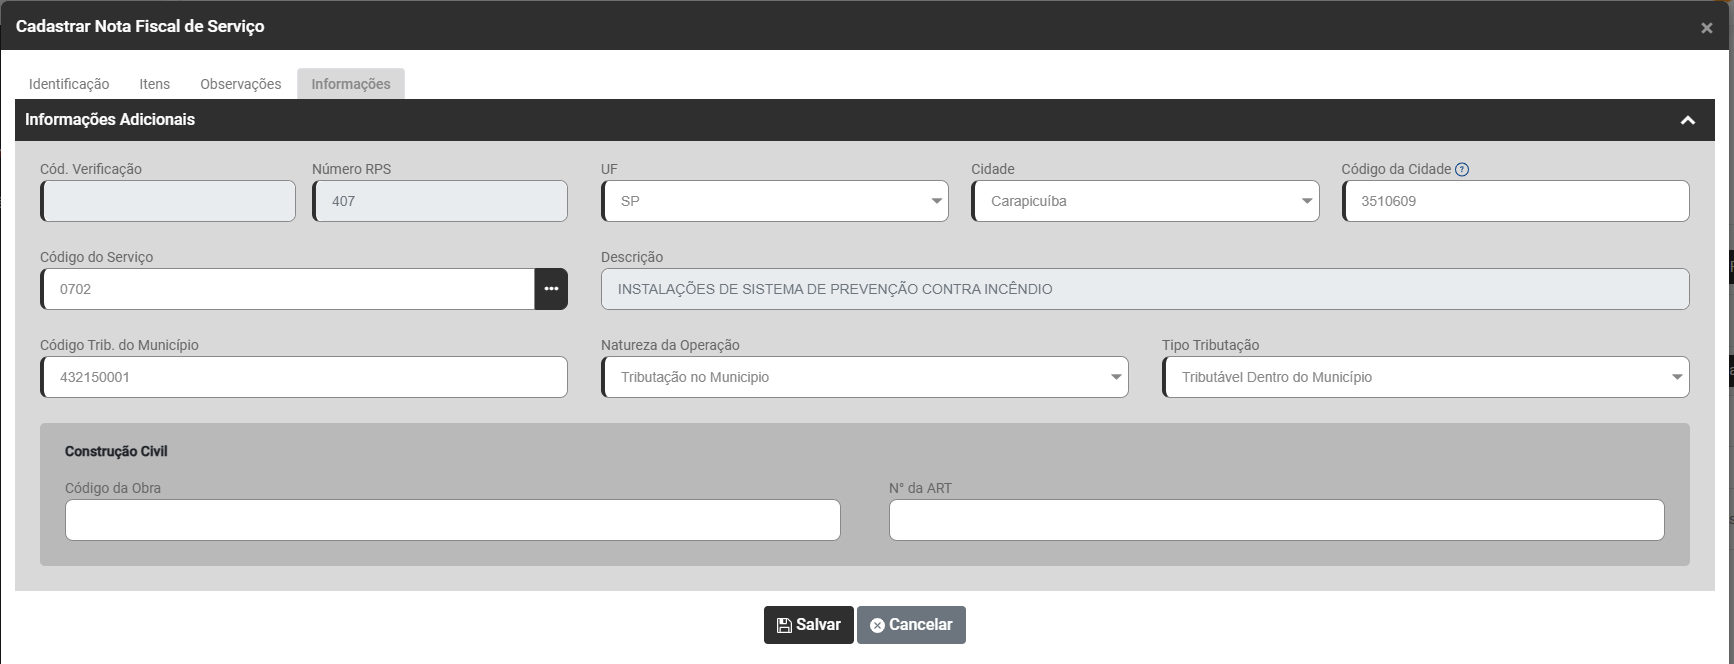Close the Cadastrar Nota Fiscal dialog

[x=1706, y=28]
